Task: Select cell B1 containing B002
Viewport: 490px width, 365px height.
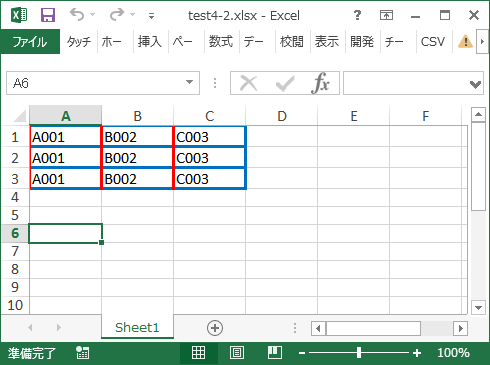Action: (137, 137)
